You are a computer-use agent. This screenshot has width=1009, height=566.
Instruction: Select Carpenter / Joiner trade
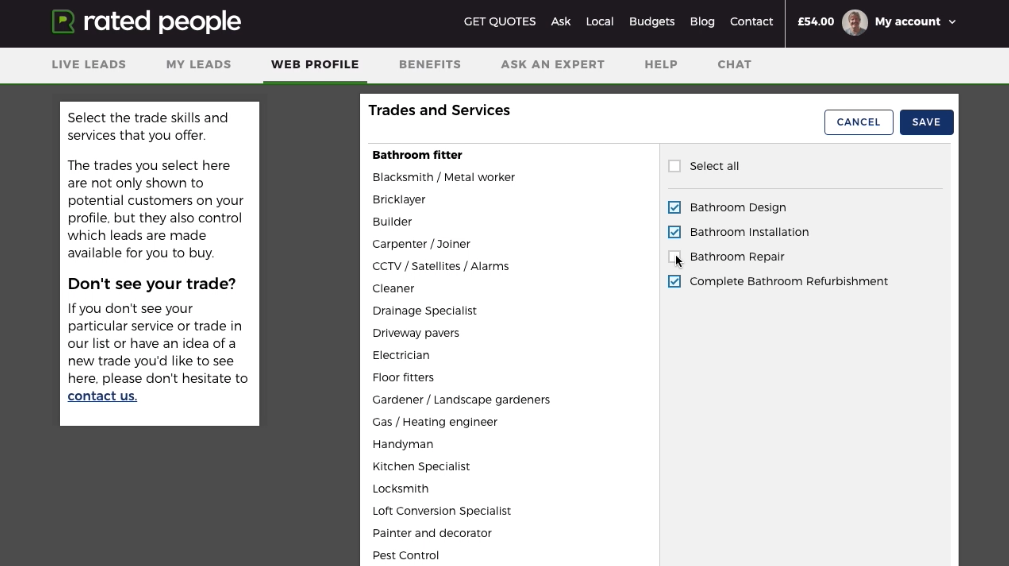click(x=421, y=244)
